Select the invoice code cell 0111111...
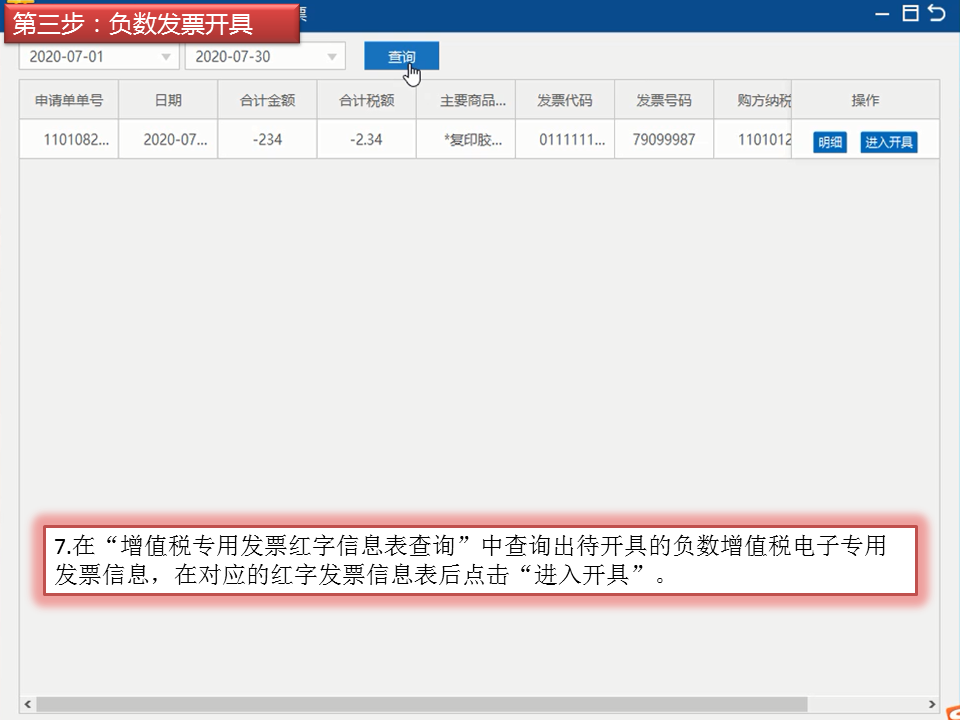This screenshot has width=960, height=720. tap(564, 139)
